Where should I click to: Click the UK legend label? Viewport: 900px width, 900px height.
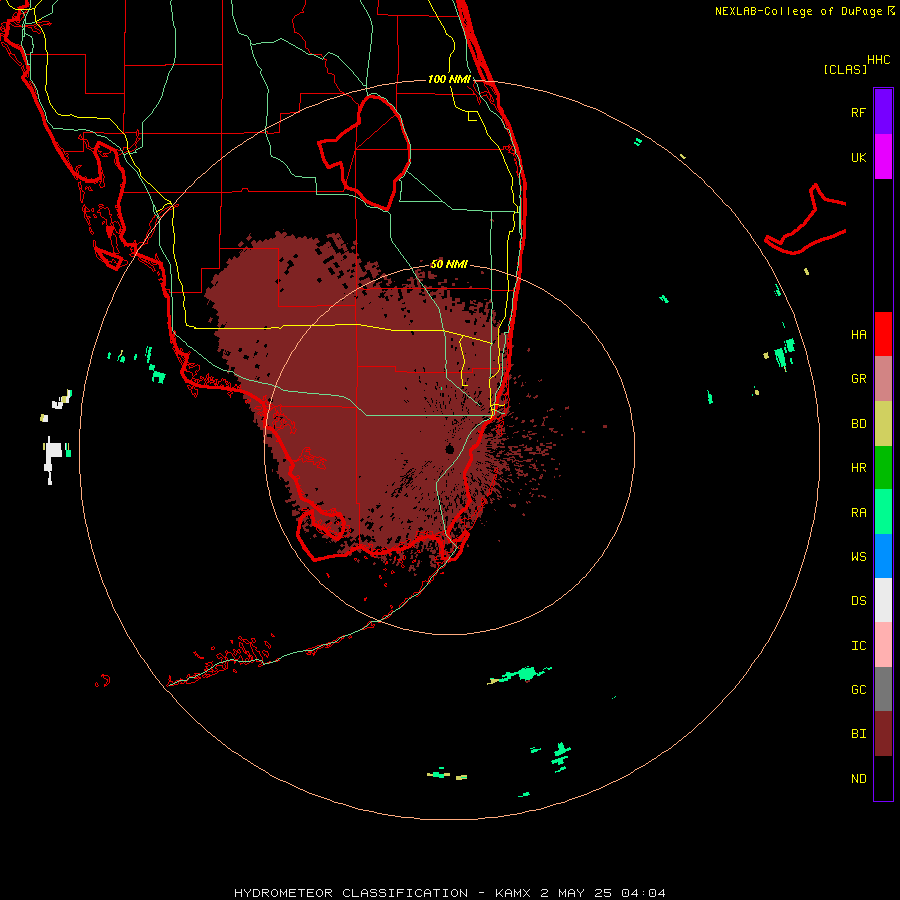point(858,157)
